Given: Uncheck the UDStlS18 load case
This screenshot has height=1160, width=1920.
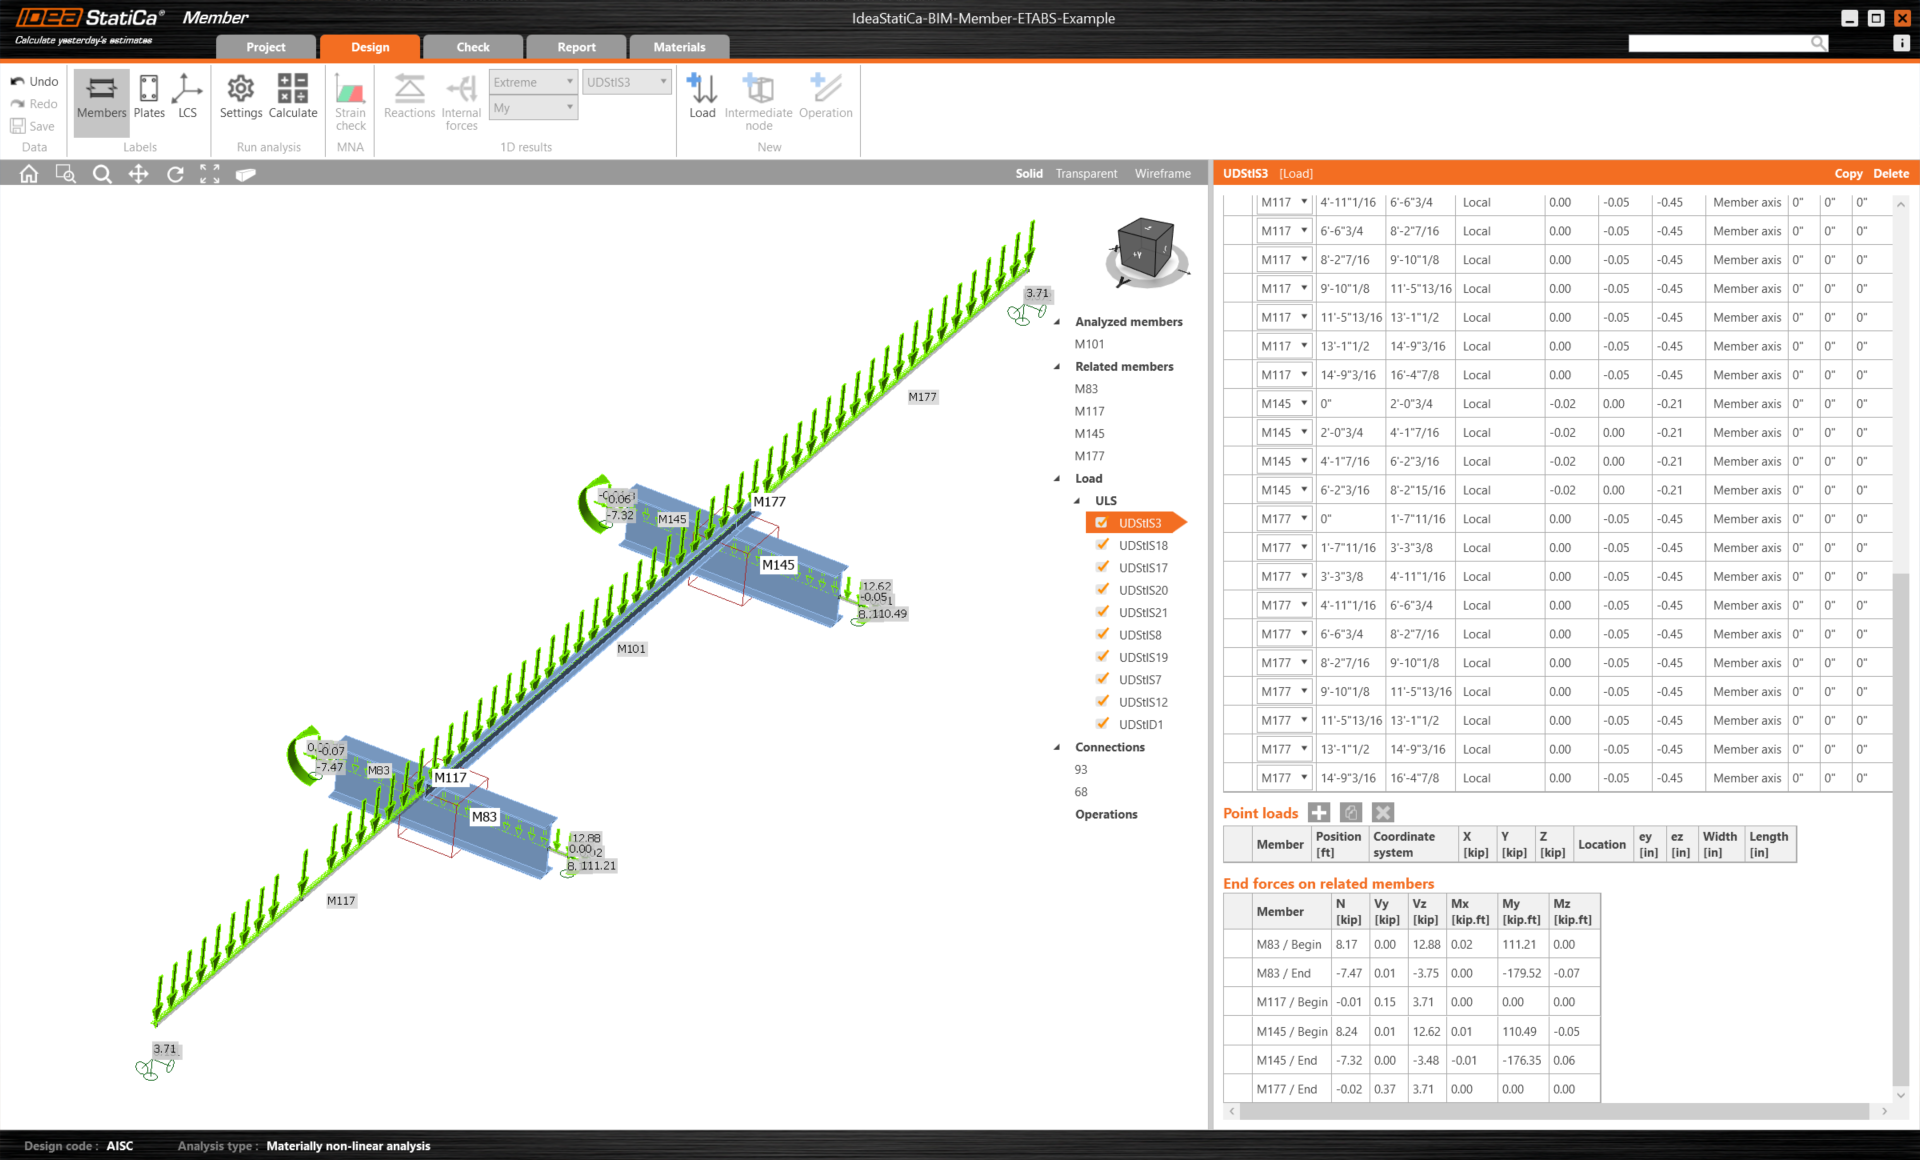Looking at the screenshot, I should click(x=1102, y=545).
